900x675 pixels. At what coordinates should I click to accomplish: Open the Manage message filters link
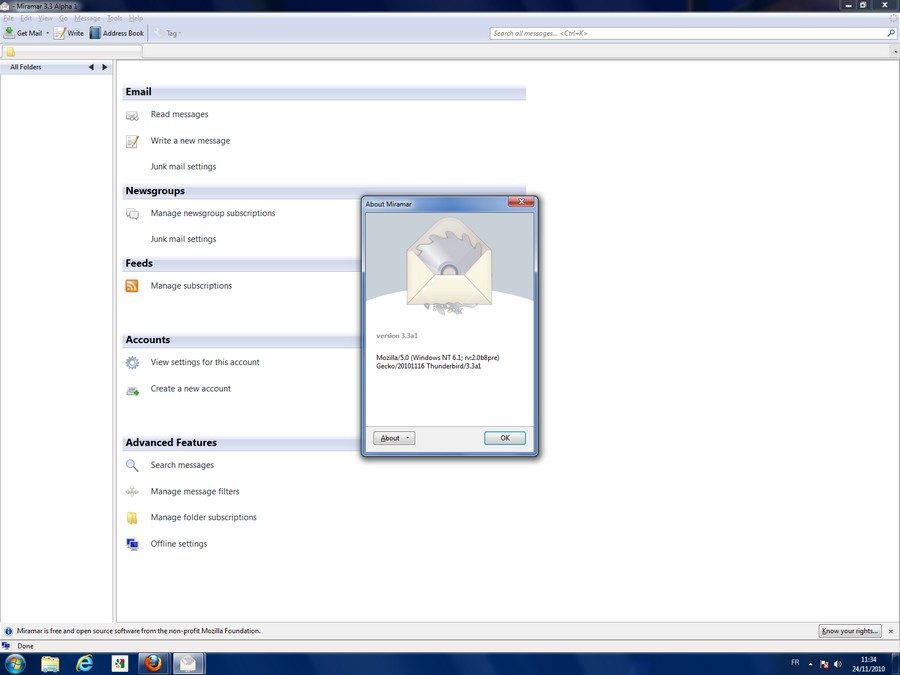[x=195, y=491]
